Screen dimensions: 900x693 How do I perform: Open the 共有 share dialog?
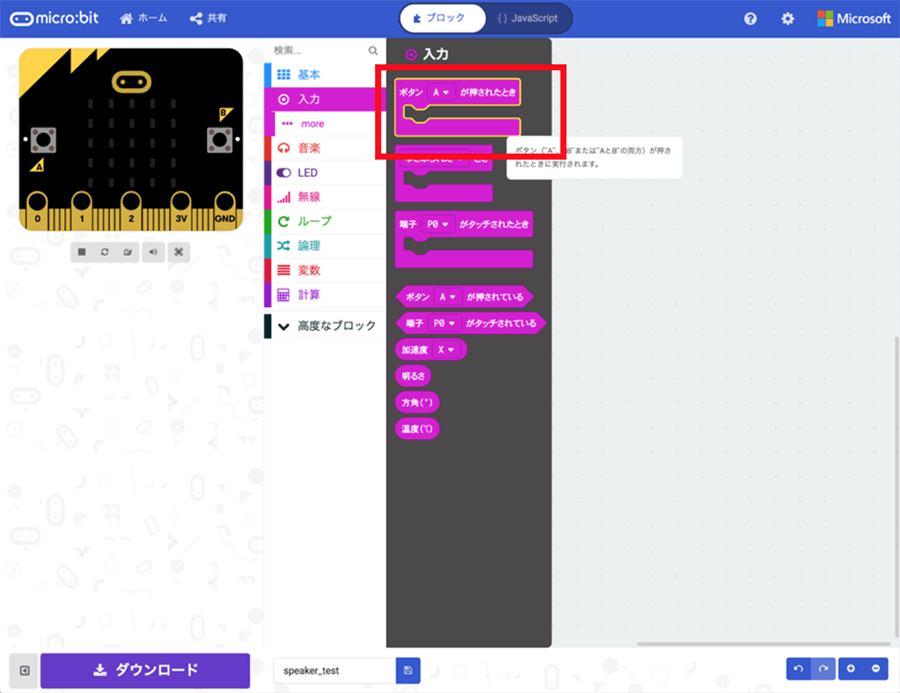point(208,18)
